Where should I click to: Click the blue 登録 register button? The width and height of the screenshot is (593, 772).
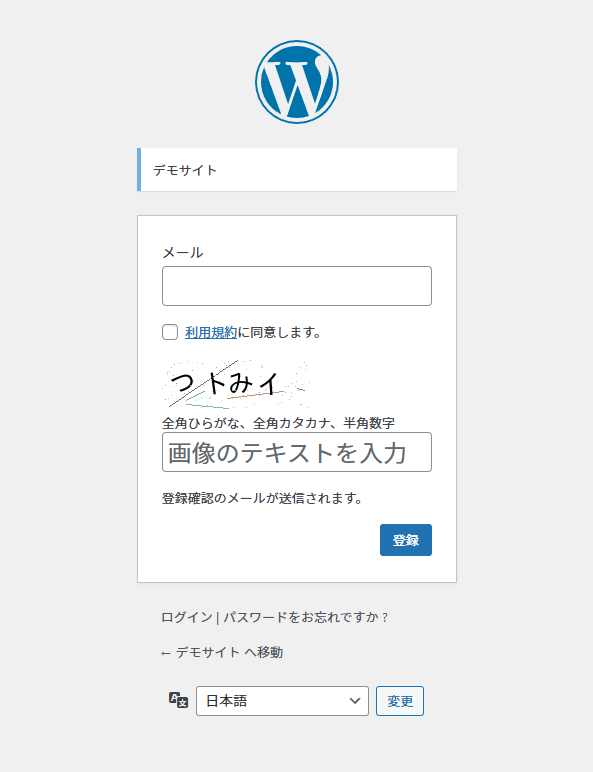(x=406, y=540)
